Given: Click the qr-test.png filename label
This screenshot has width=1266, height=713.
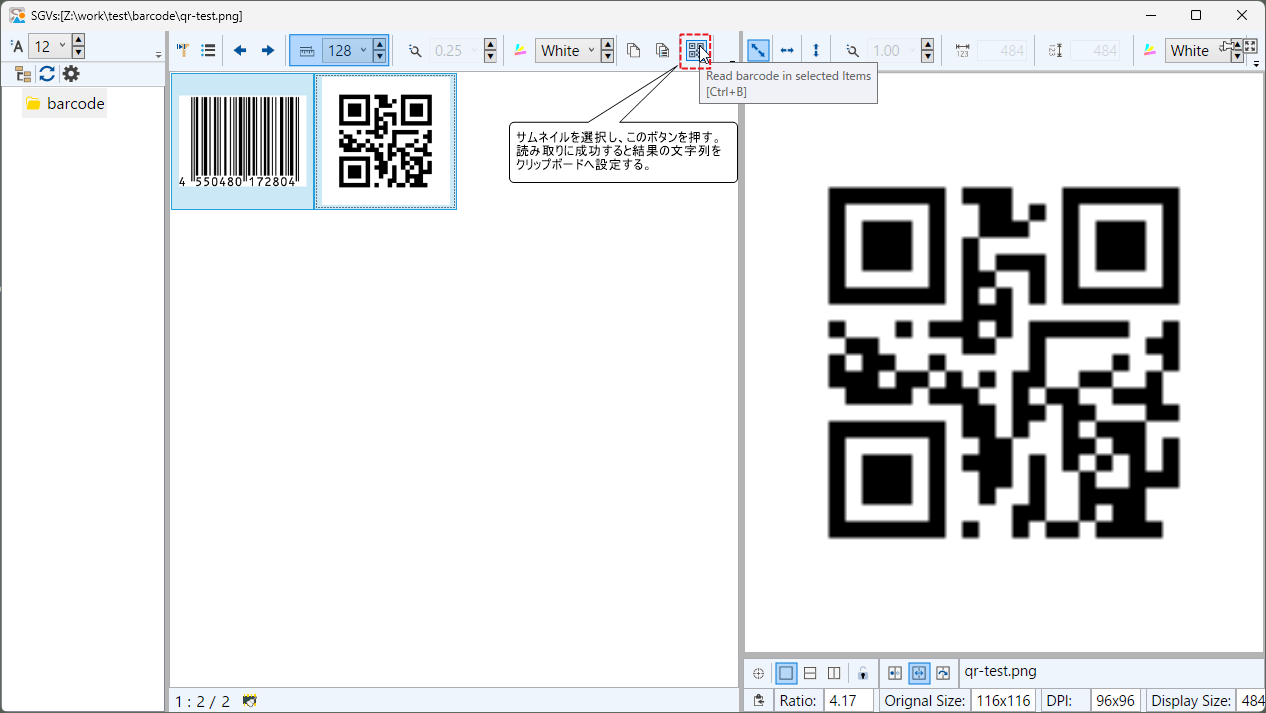Looking at the screenshot, I should (x=1001, y=671).
